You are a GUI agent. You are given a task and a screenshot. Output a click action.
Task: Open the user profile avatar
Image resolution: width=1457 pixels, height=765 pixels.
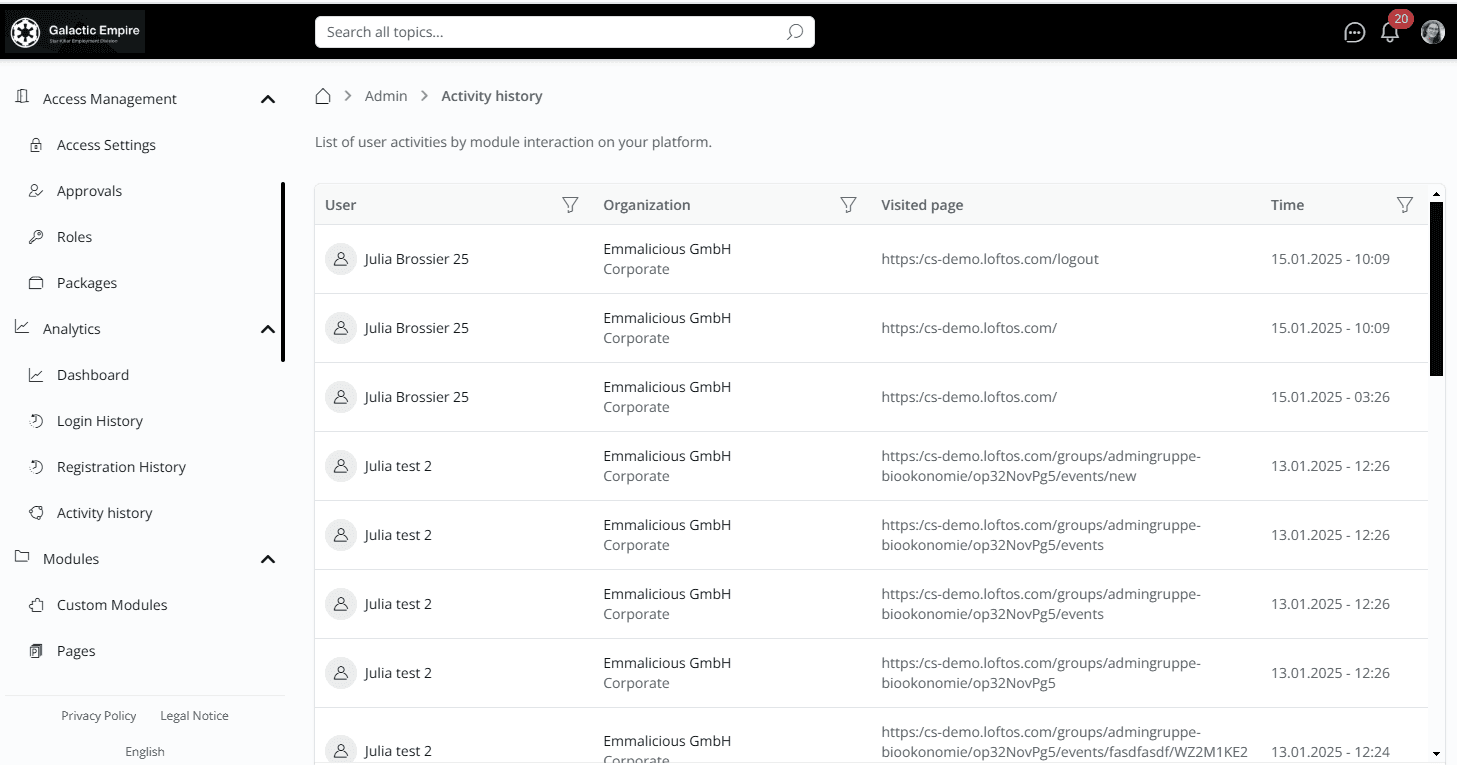pyautogui.click(x=1433, y=32)
